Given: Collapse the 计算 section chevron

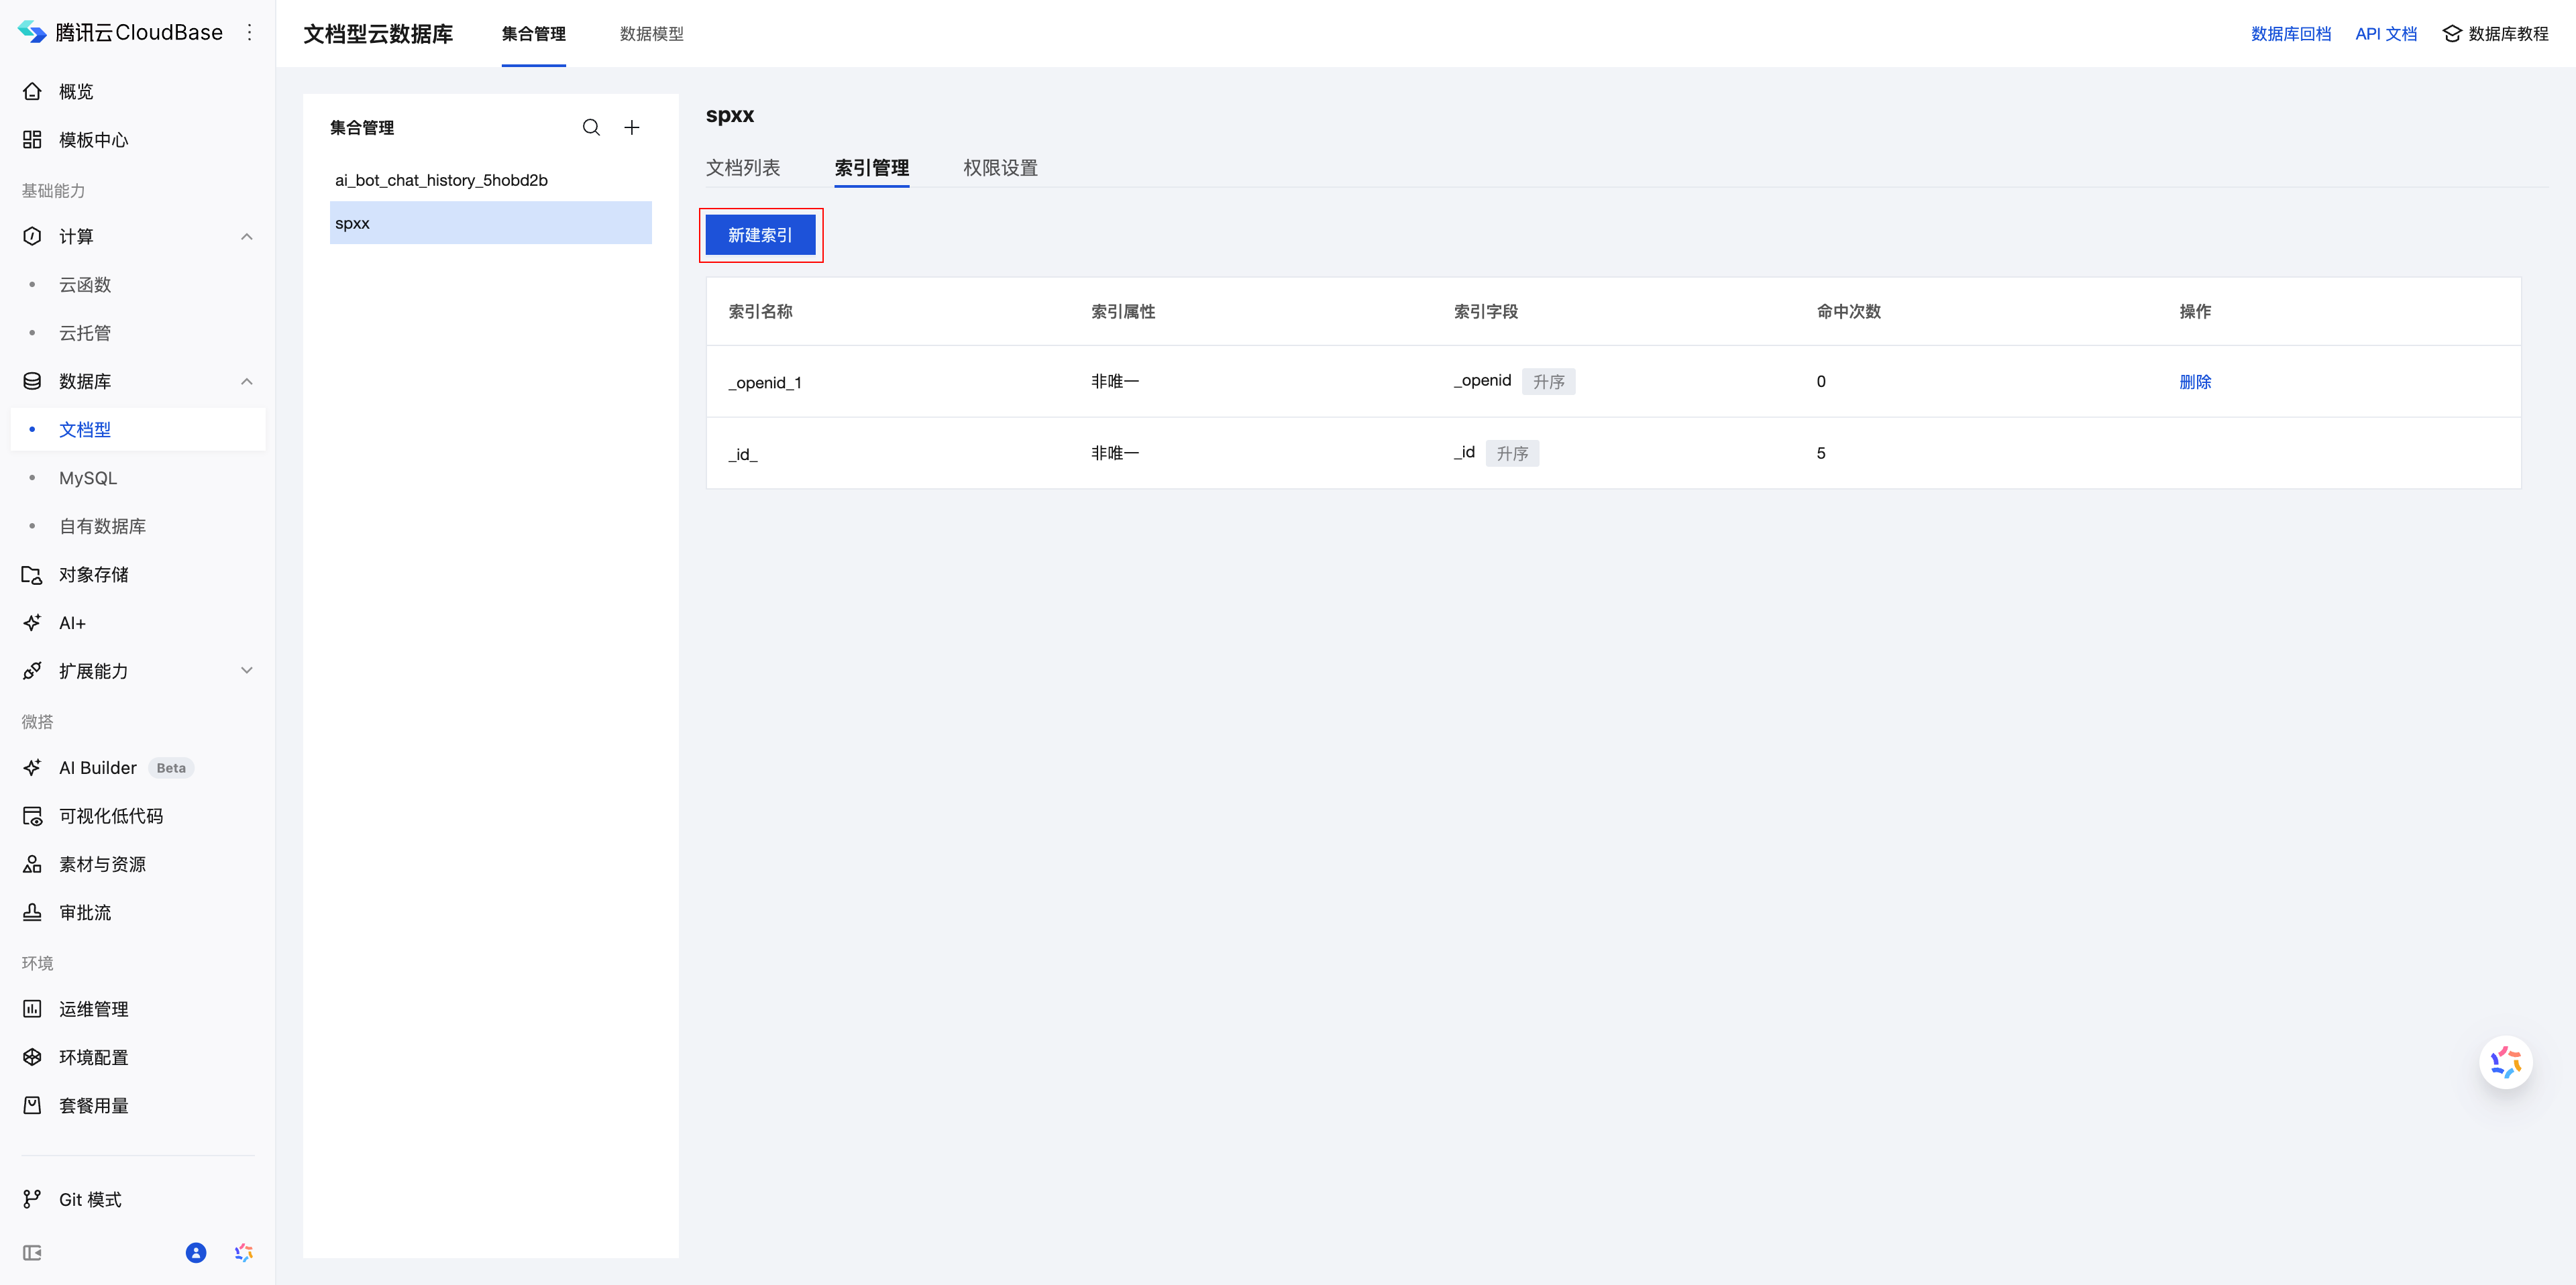Looking at the screenshot, I should pos(247,236).
